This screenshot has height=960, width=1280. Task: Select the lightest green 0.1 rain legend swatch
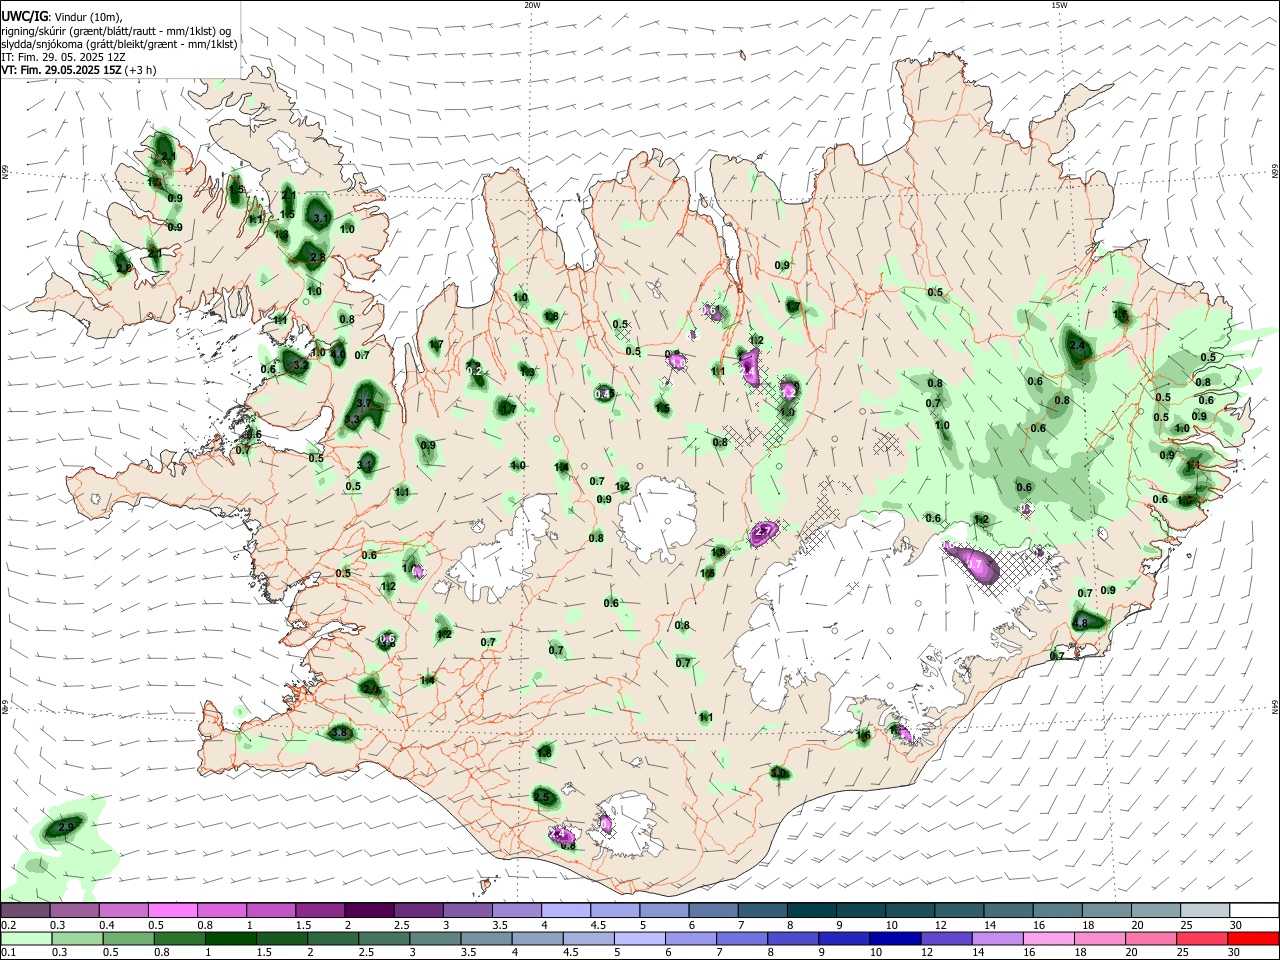click(25, 938)
